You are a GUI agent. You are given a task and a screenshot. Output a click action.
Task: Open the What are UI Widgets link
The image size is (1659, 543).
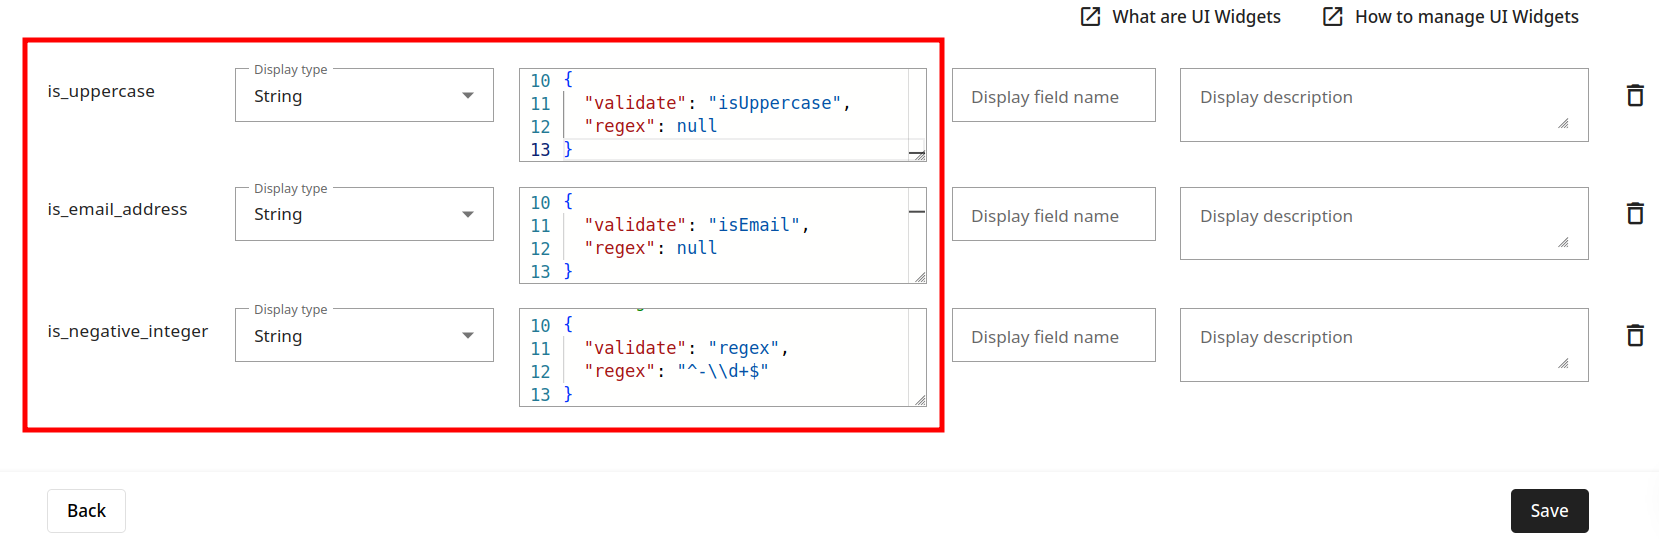(1196, 17)
